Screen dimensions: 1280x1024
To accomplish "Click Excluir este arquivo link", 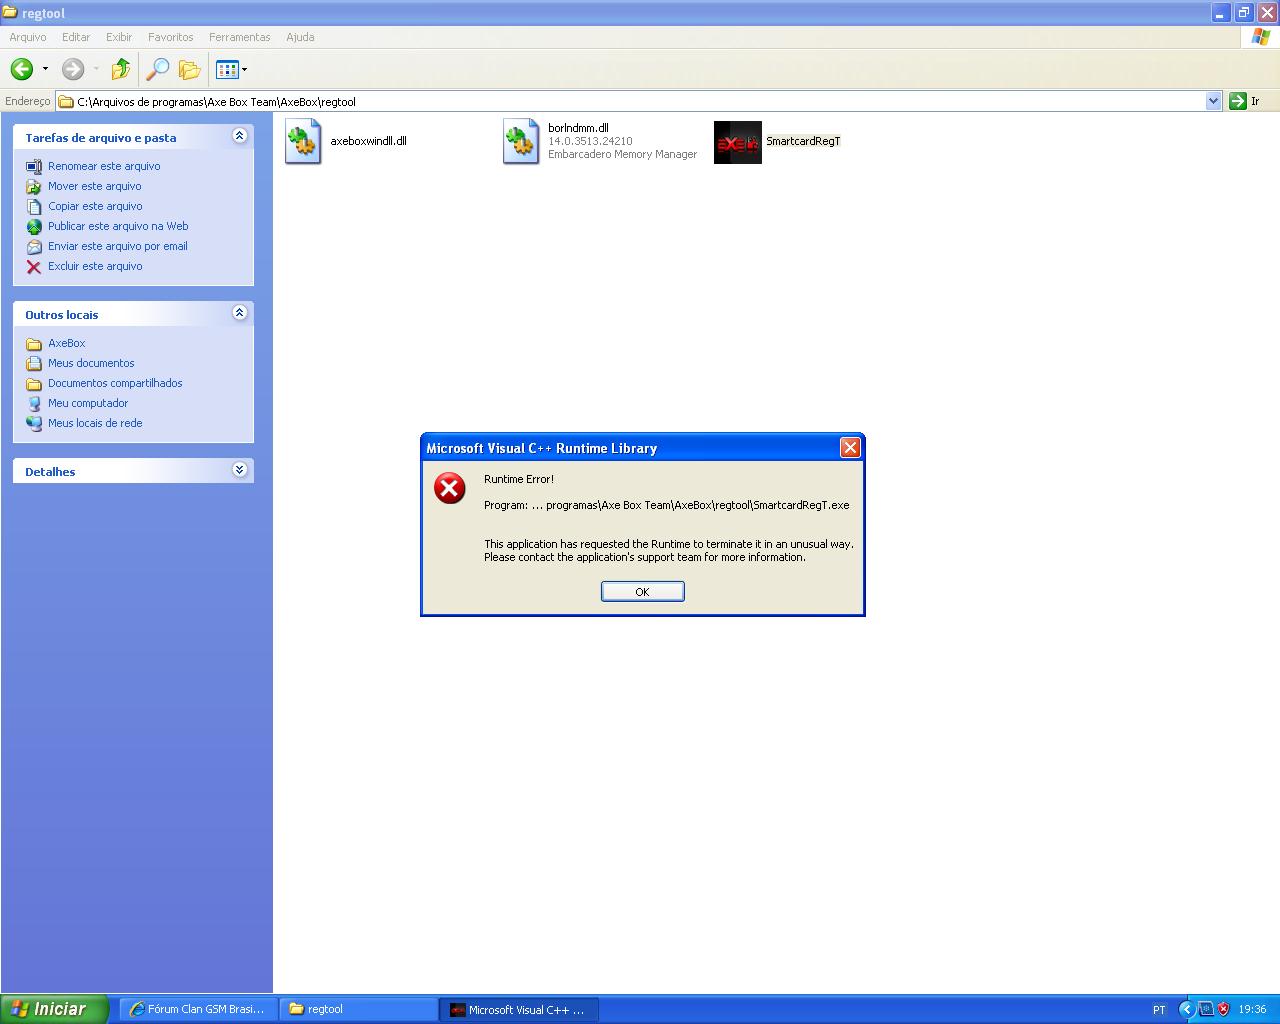I will pyautogui.click(x=95, y=266).
